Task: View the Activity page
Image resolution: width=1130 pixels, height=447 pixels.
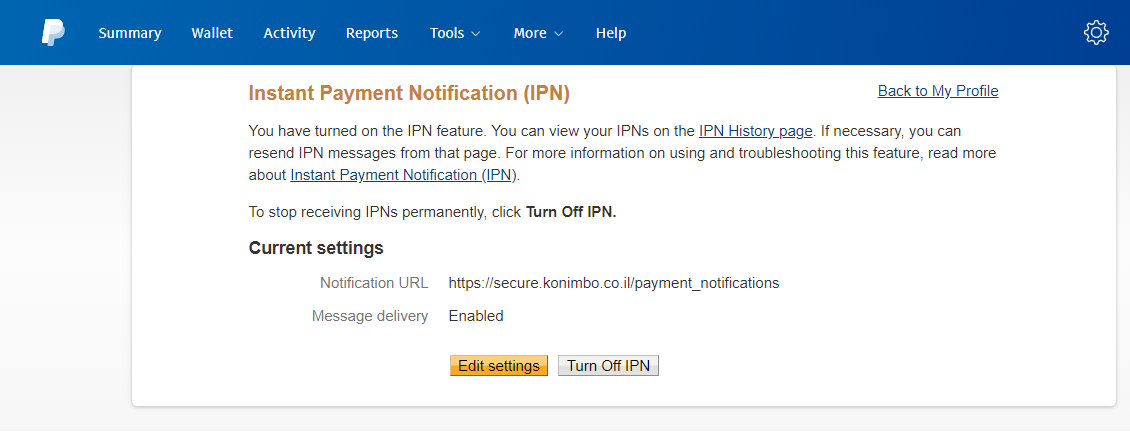Action: coord(289,33)
